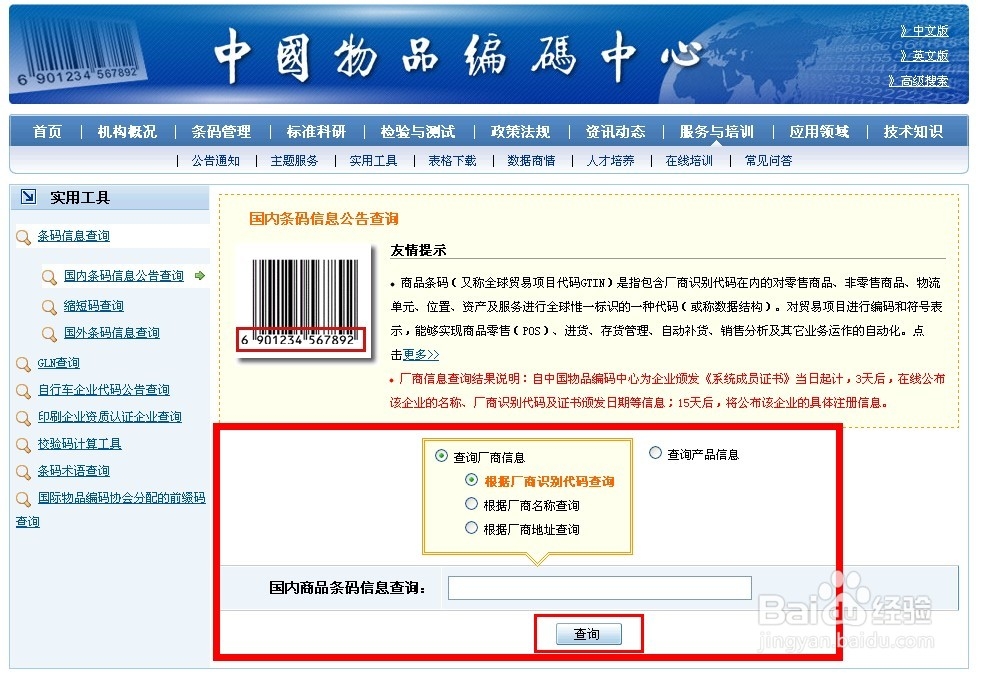The image size is (987, 675).
Task: Click 国内条码信息公告查询 page heading
Action: point(324,218)
